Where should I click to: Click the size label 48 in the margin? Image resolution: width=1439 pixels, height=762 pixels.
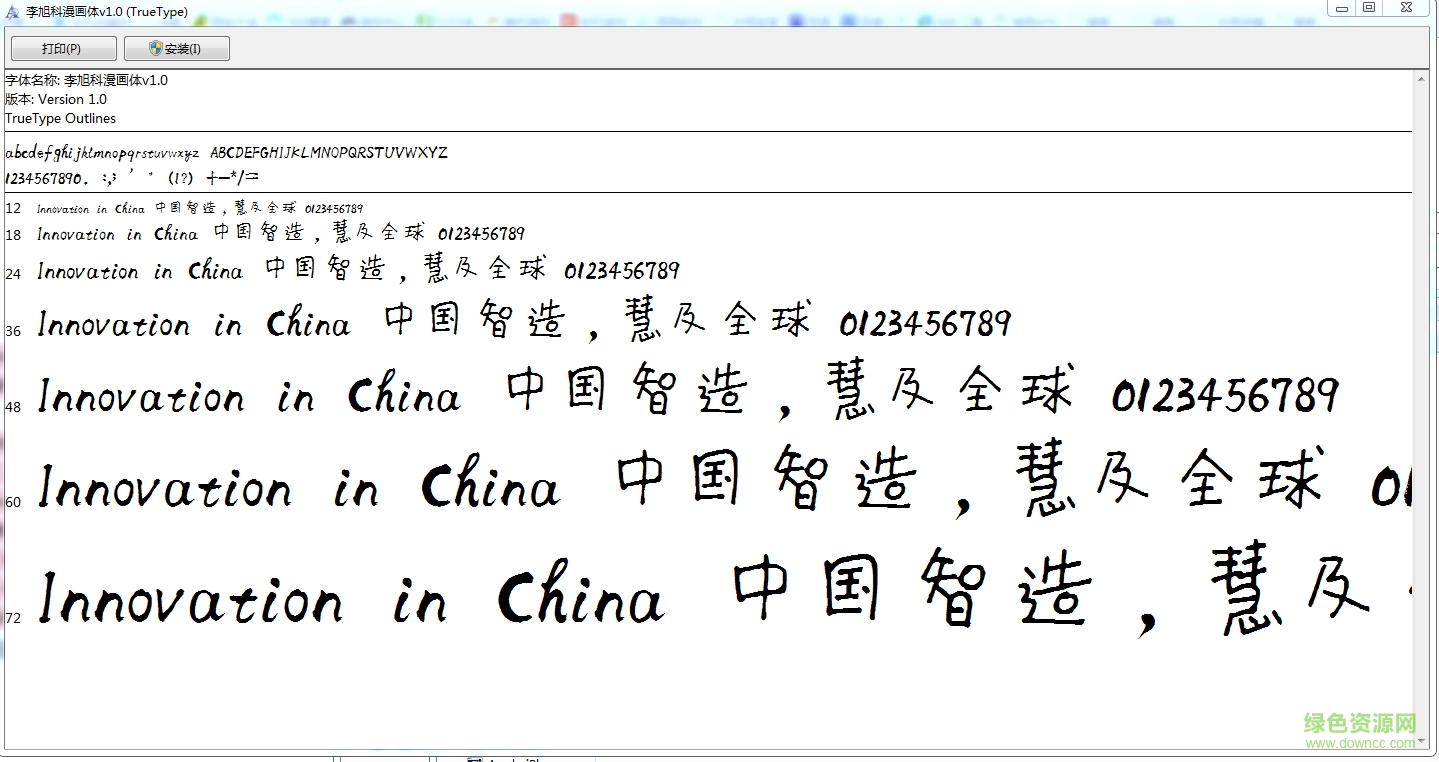click(13, 405)
